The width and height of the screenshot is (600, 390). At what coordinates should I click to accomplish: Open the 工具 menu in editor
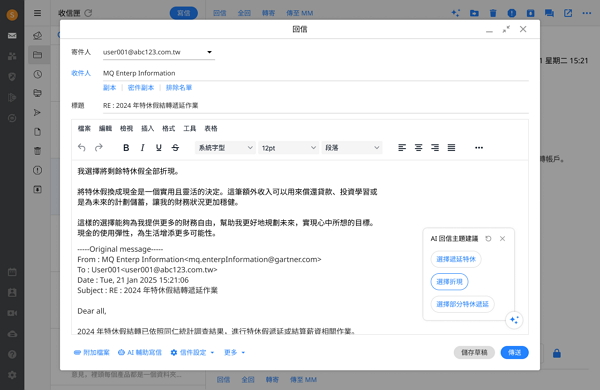(189, 129)
